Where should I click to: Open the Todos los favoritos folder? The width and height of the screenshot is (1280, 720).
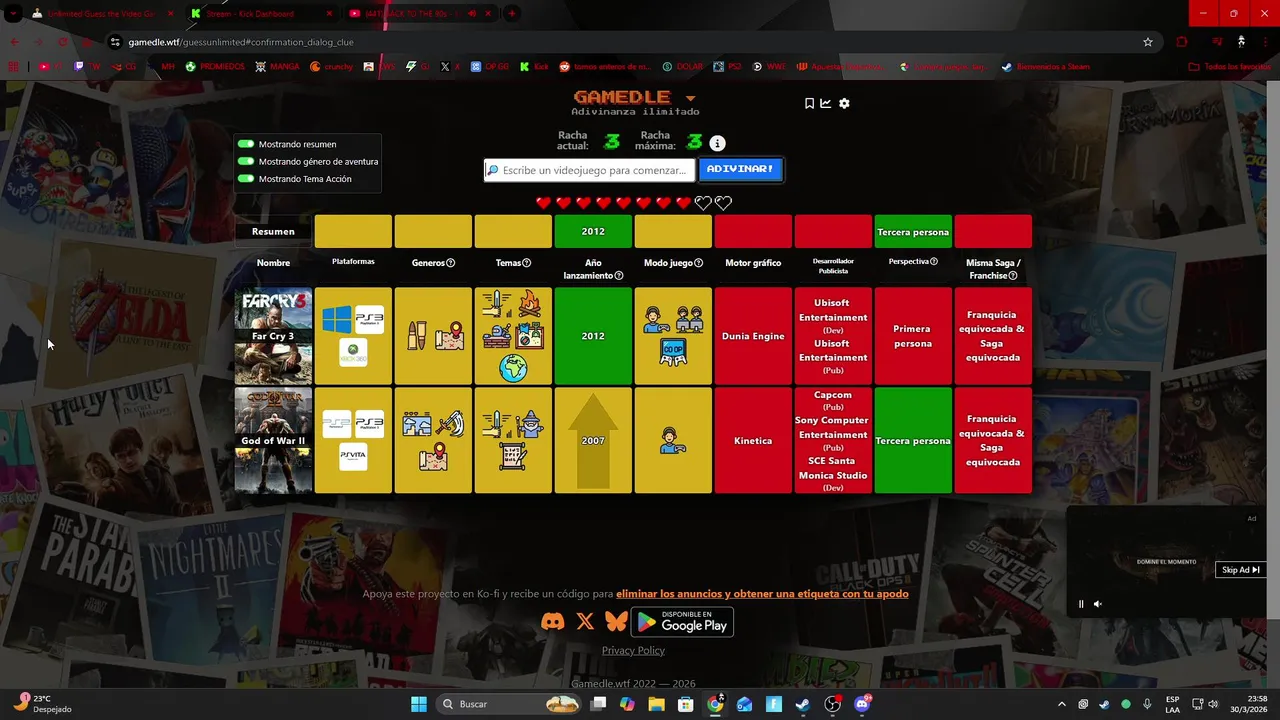click(1229, 67)
